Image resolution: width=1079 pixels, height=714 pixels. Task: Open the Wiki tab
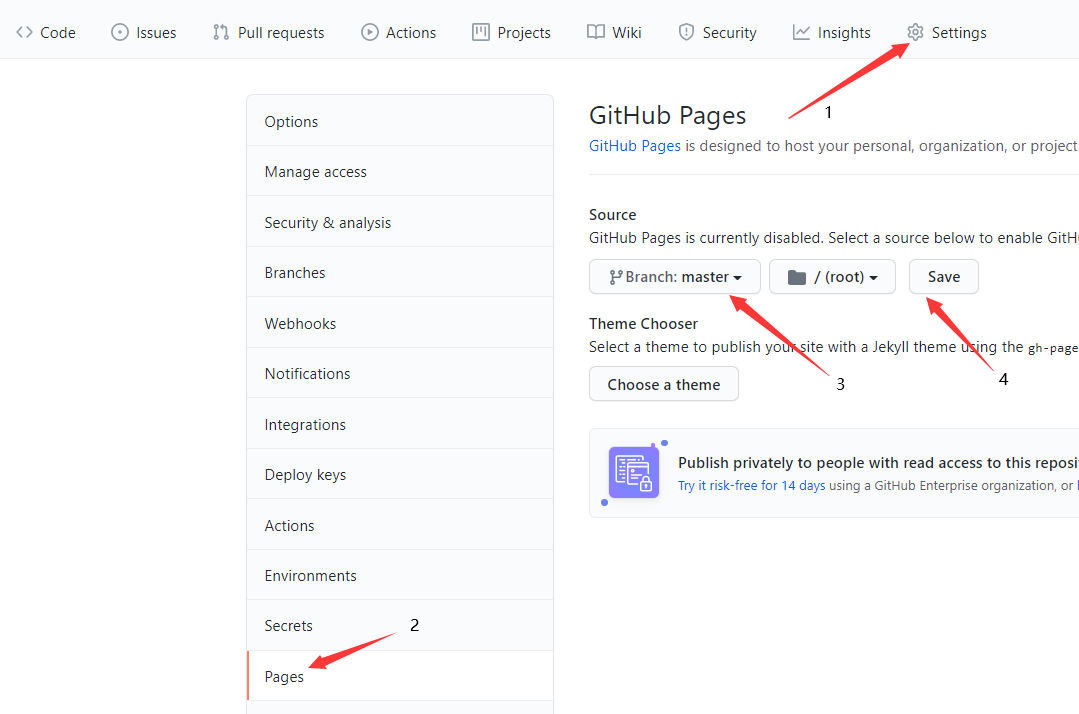pyautogui.click(x=614, y=32)
